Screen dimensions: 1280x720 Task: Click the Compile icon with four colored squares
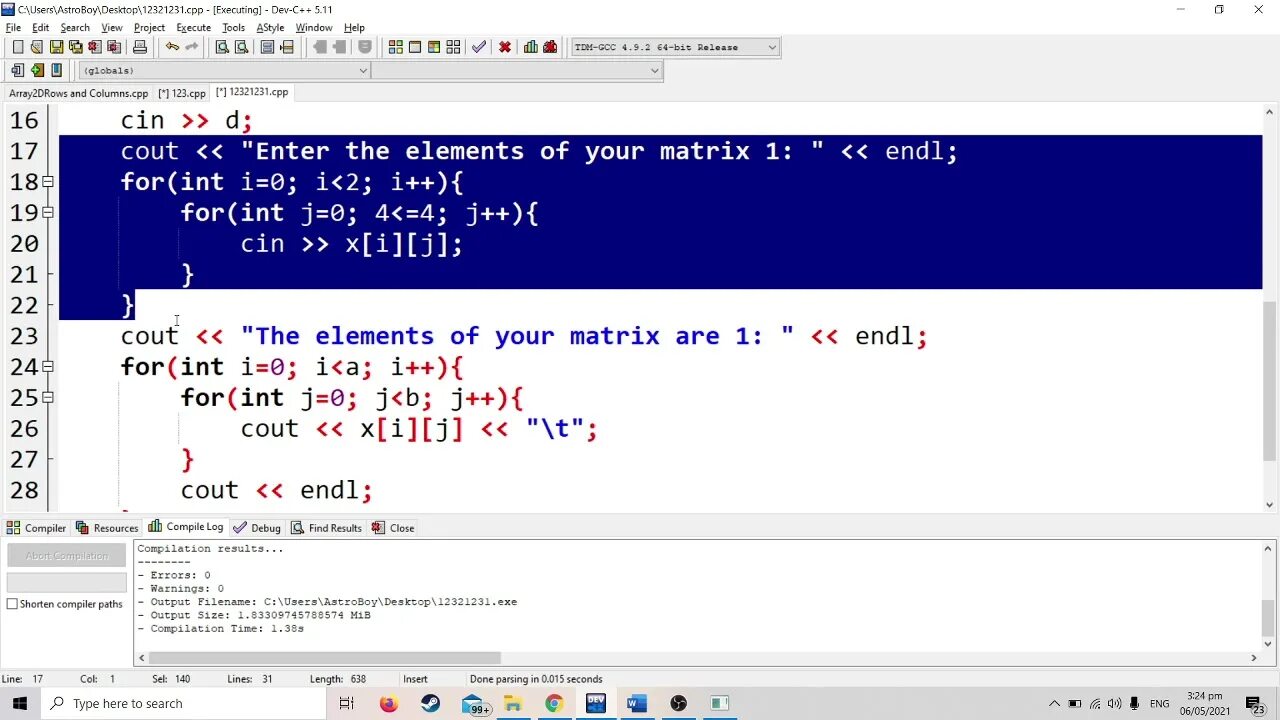click(396, 47)
